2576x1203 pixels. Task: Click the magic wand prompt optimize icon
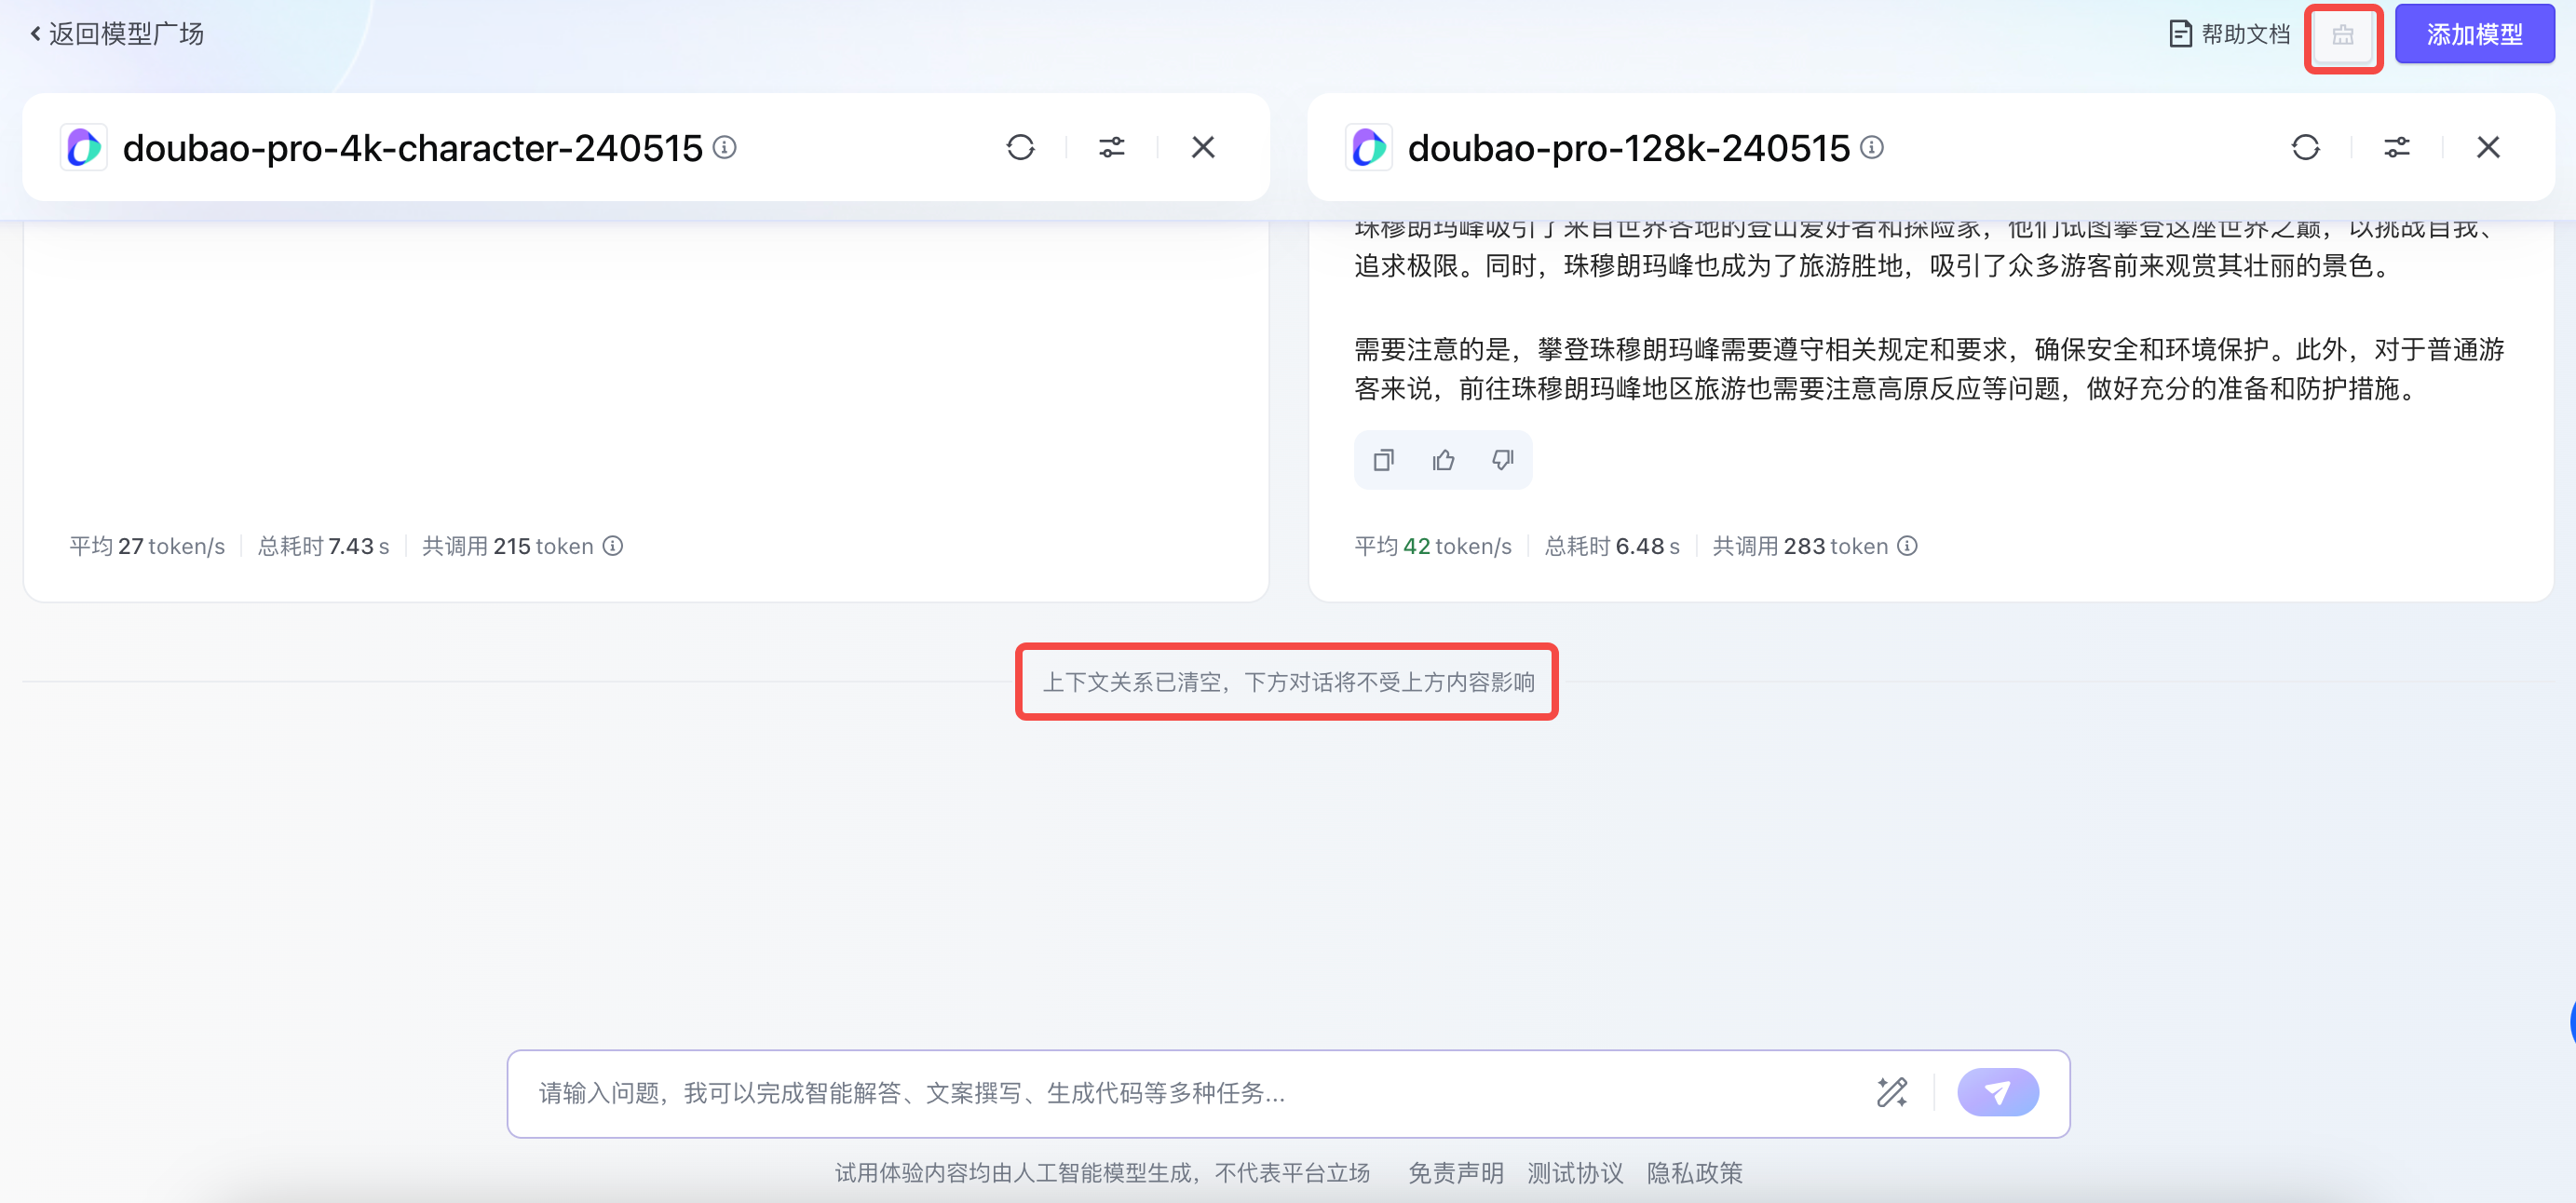coord(1892,1093)
